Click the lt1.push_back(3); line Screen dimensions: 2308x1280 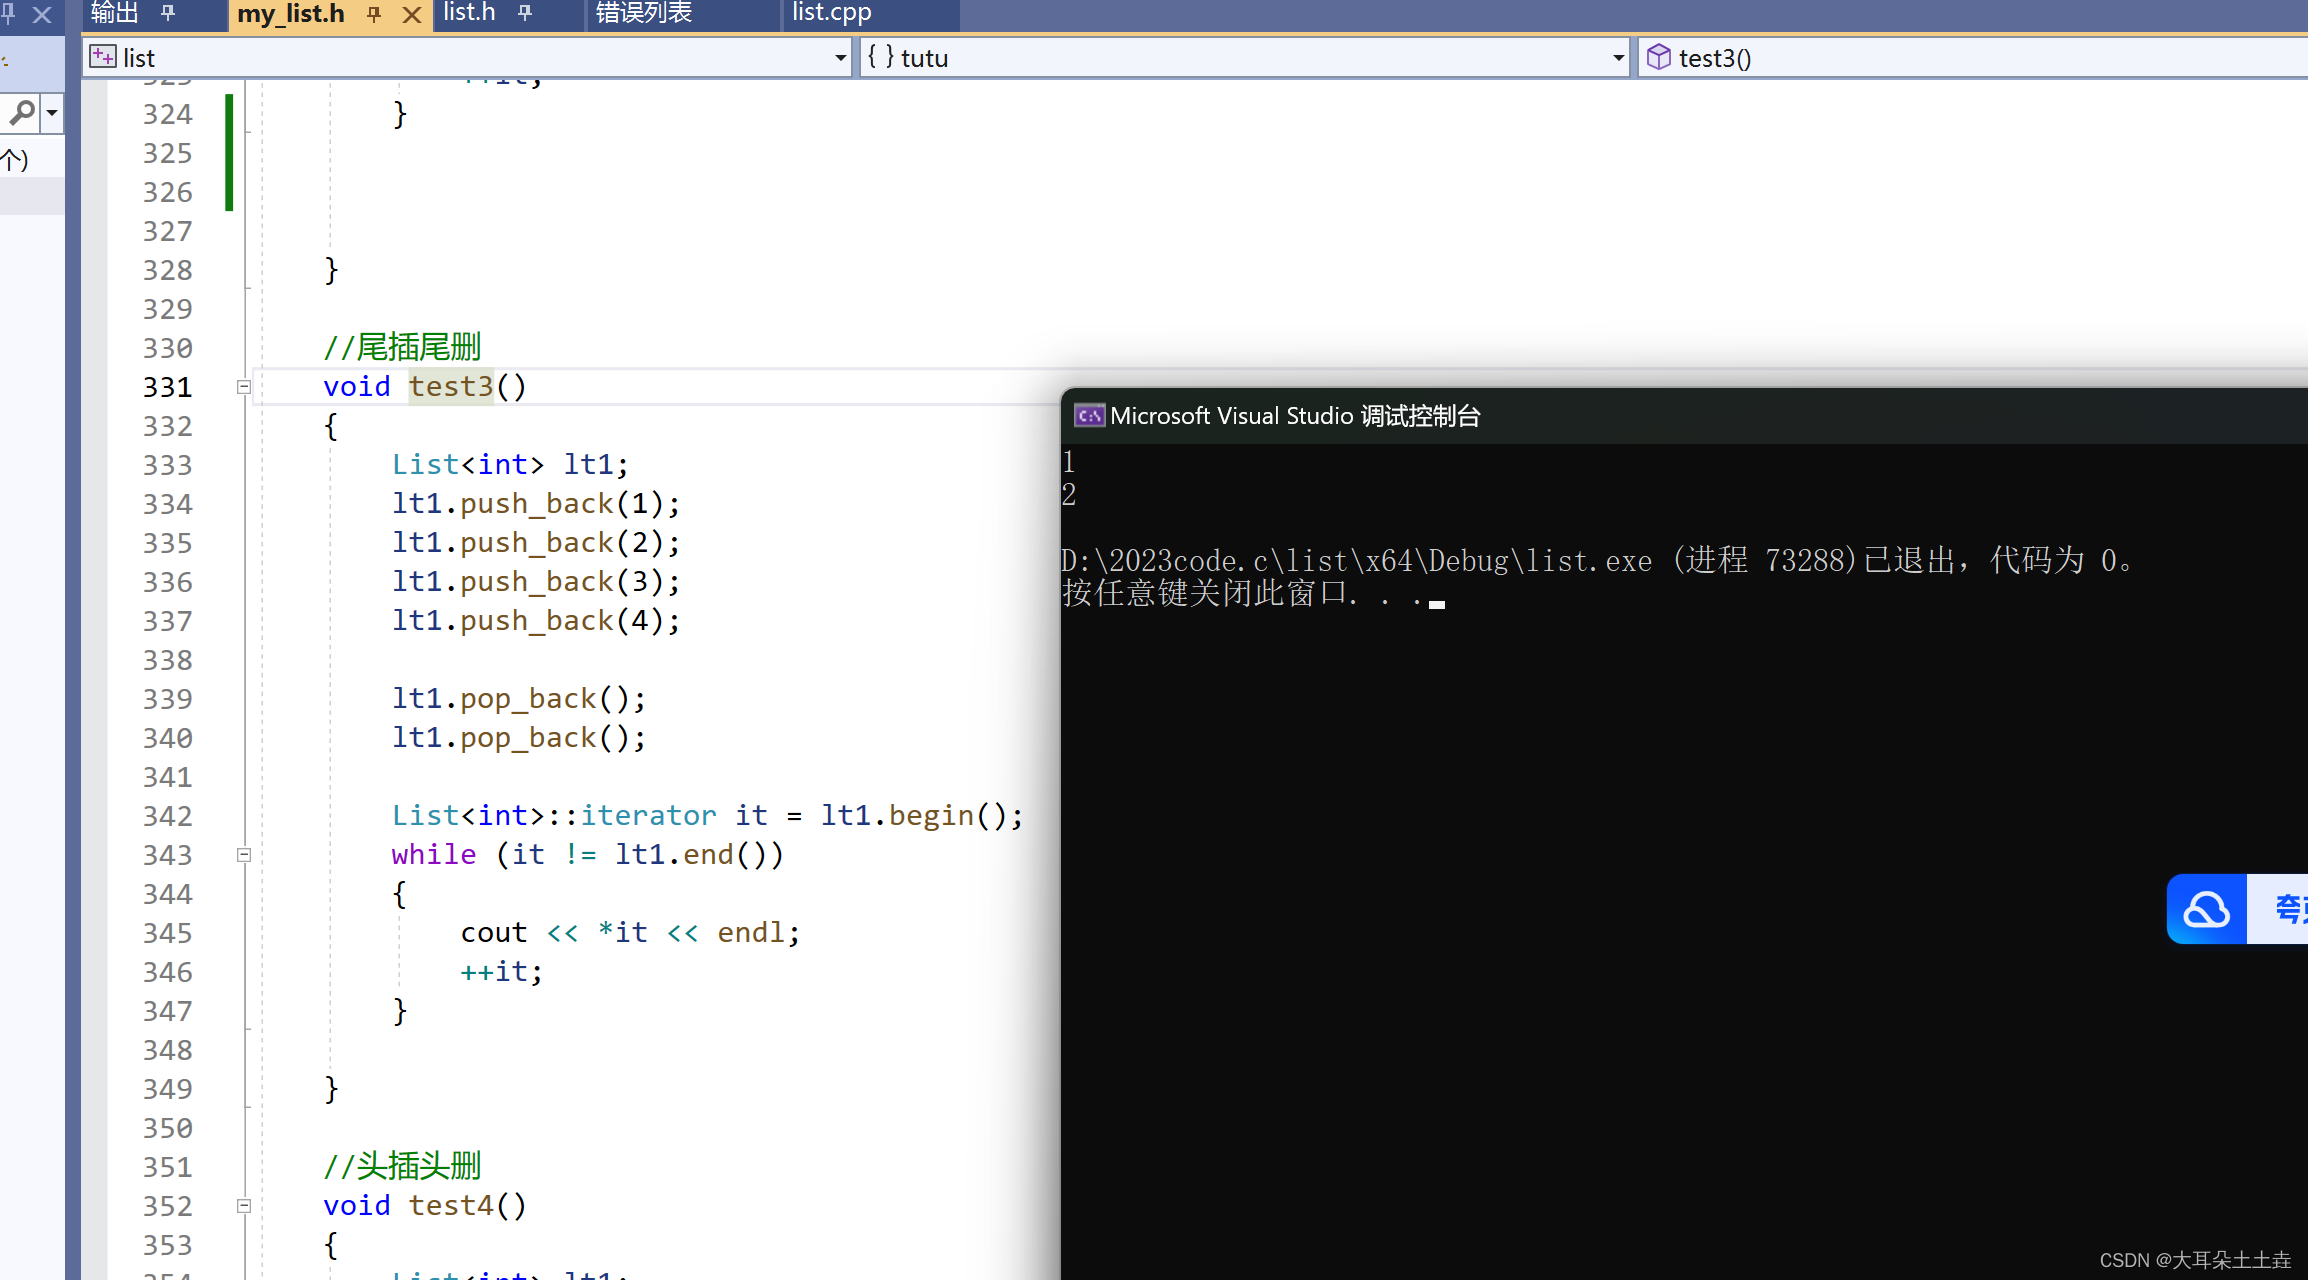[x=536, y=582]
